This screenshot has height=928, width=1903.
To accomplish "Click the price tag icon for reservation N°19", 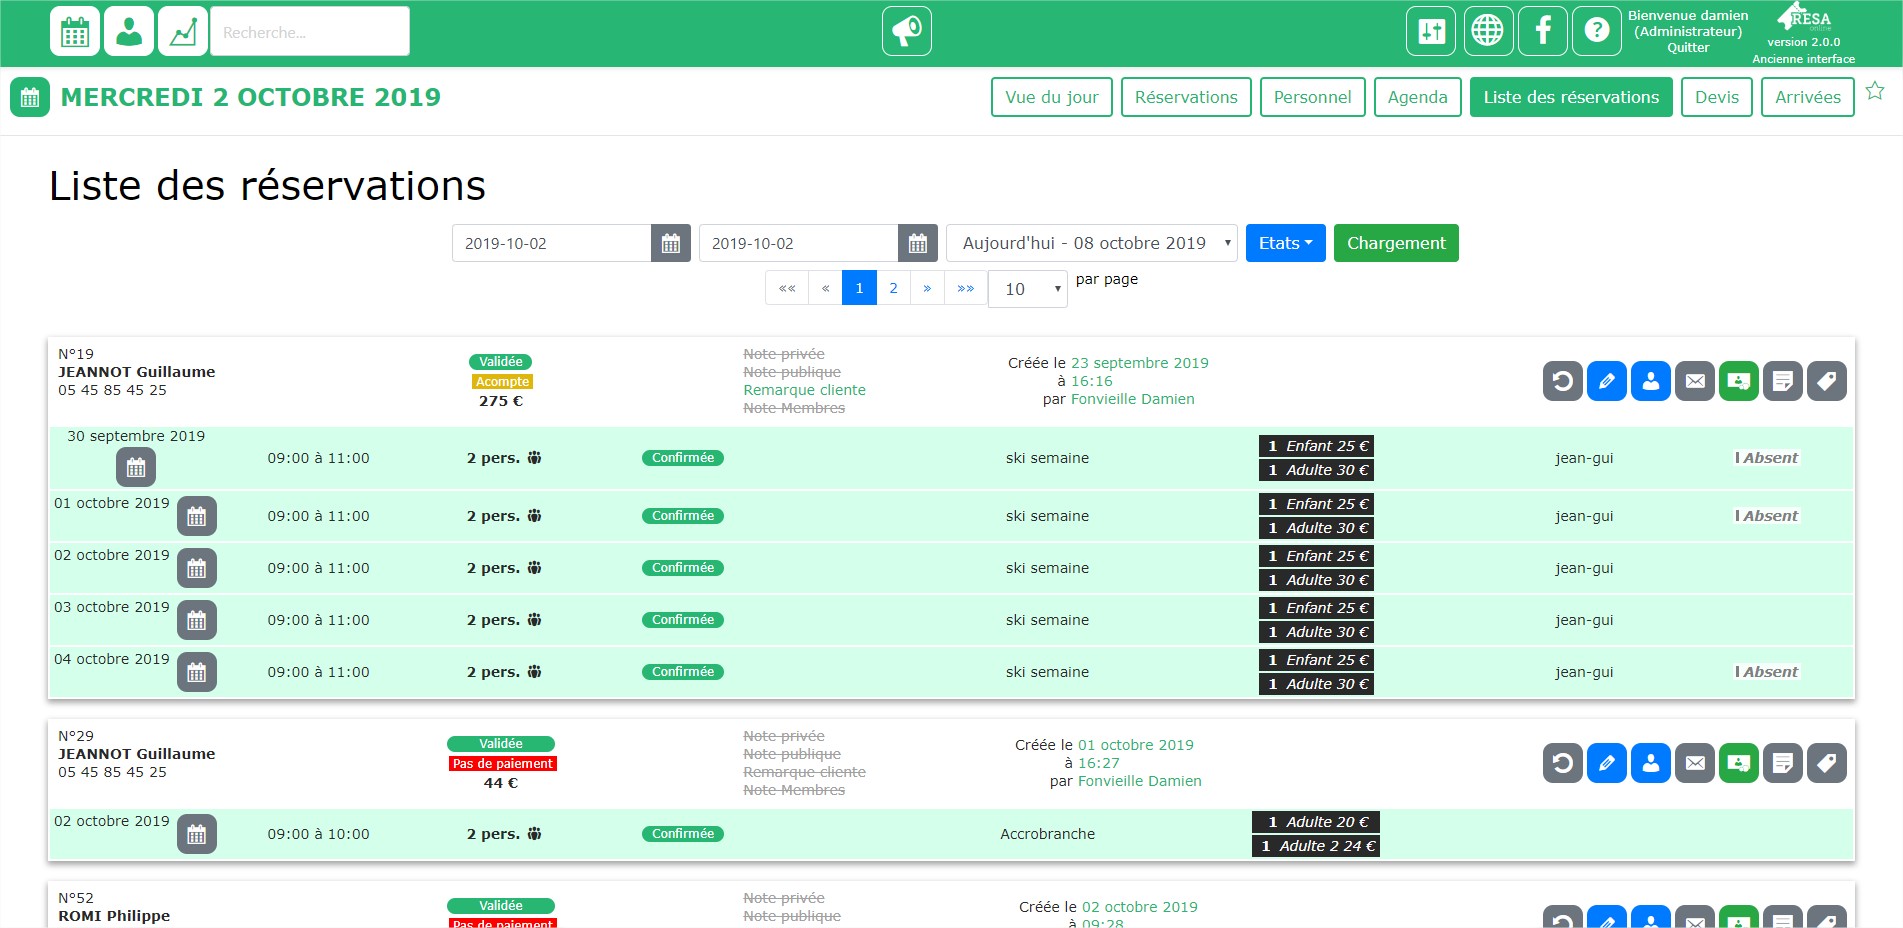I will (x=1826, y=381).
